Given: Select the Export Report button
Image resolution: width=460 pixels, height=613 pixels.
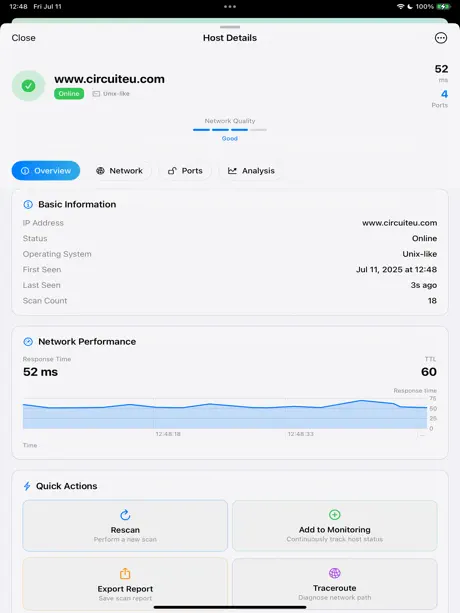Looking at the screenshot, I should 125,584.
